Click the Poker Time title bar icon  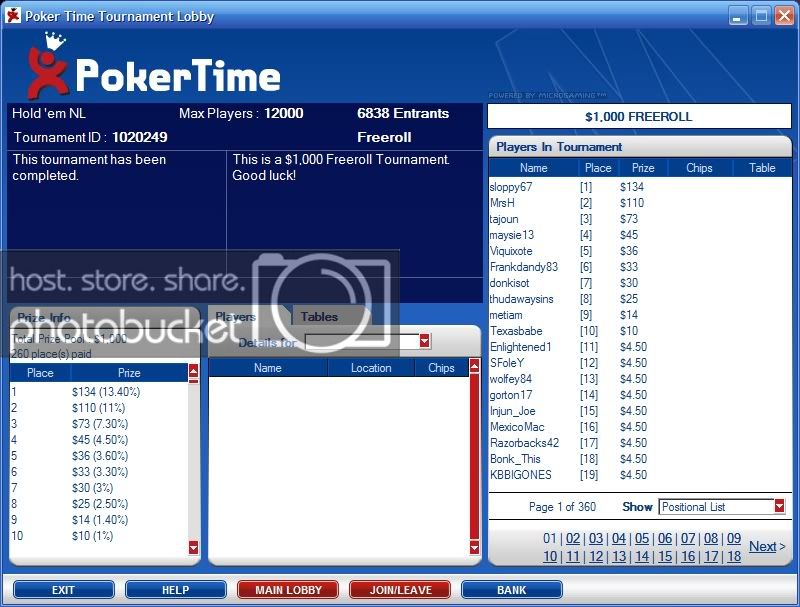[13, 16]
